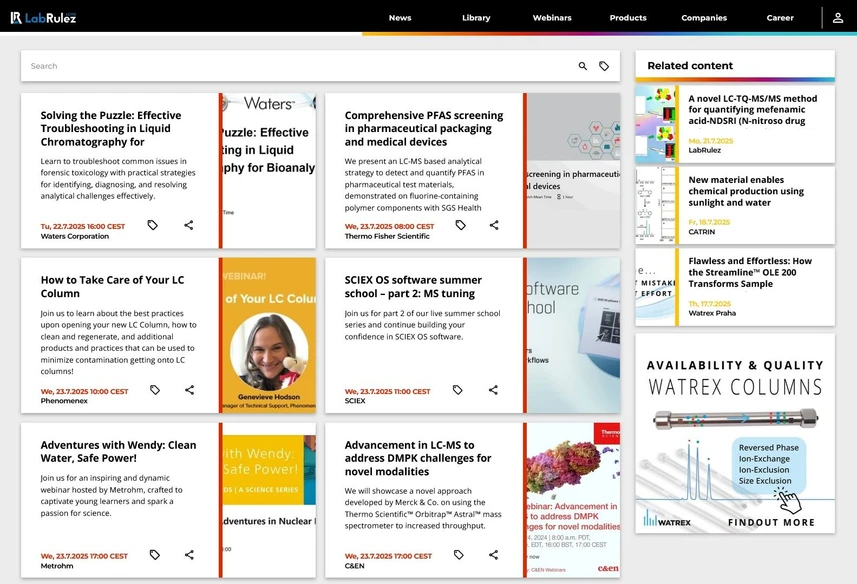The width and height of the screenshot is (857, 584).
Task: Share the SCIEX OS summer school webinar
Action: [492, 388]
